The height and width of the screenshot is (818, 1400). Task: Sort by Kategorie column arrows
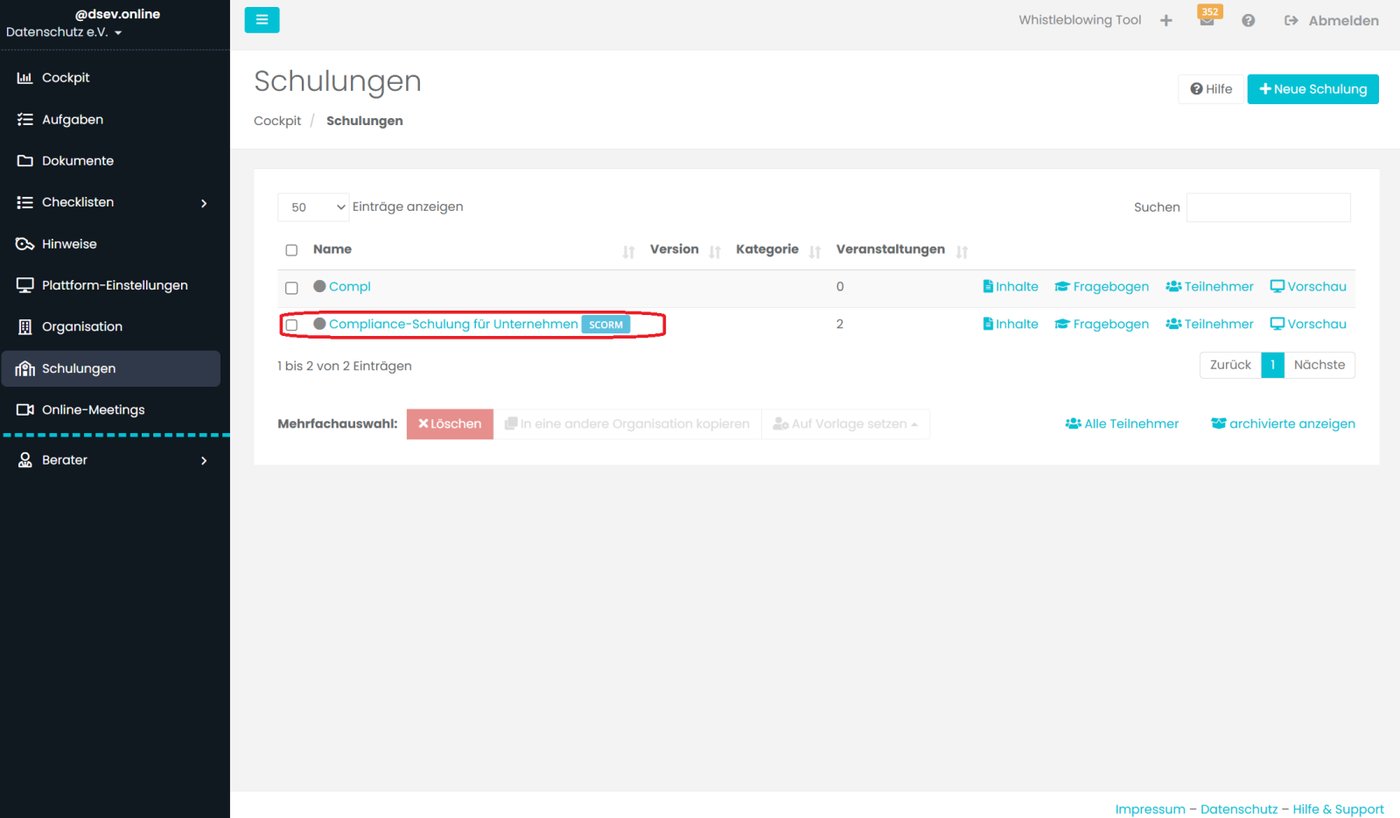pyautogui.click(x=815, y=252)
